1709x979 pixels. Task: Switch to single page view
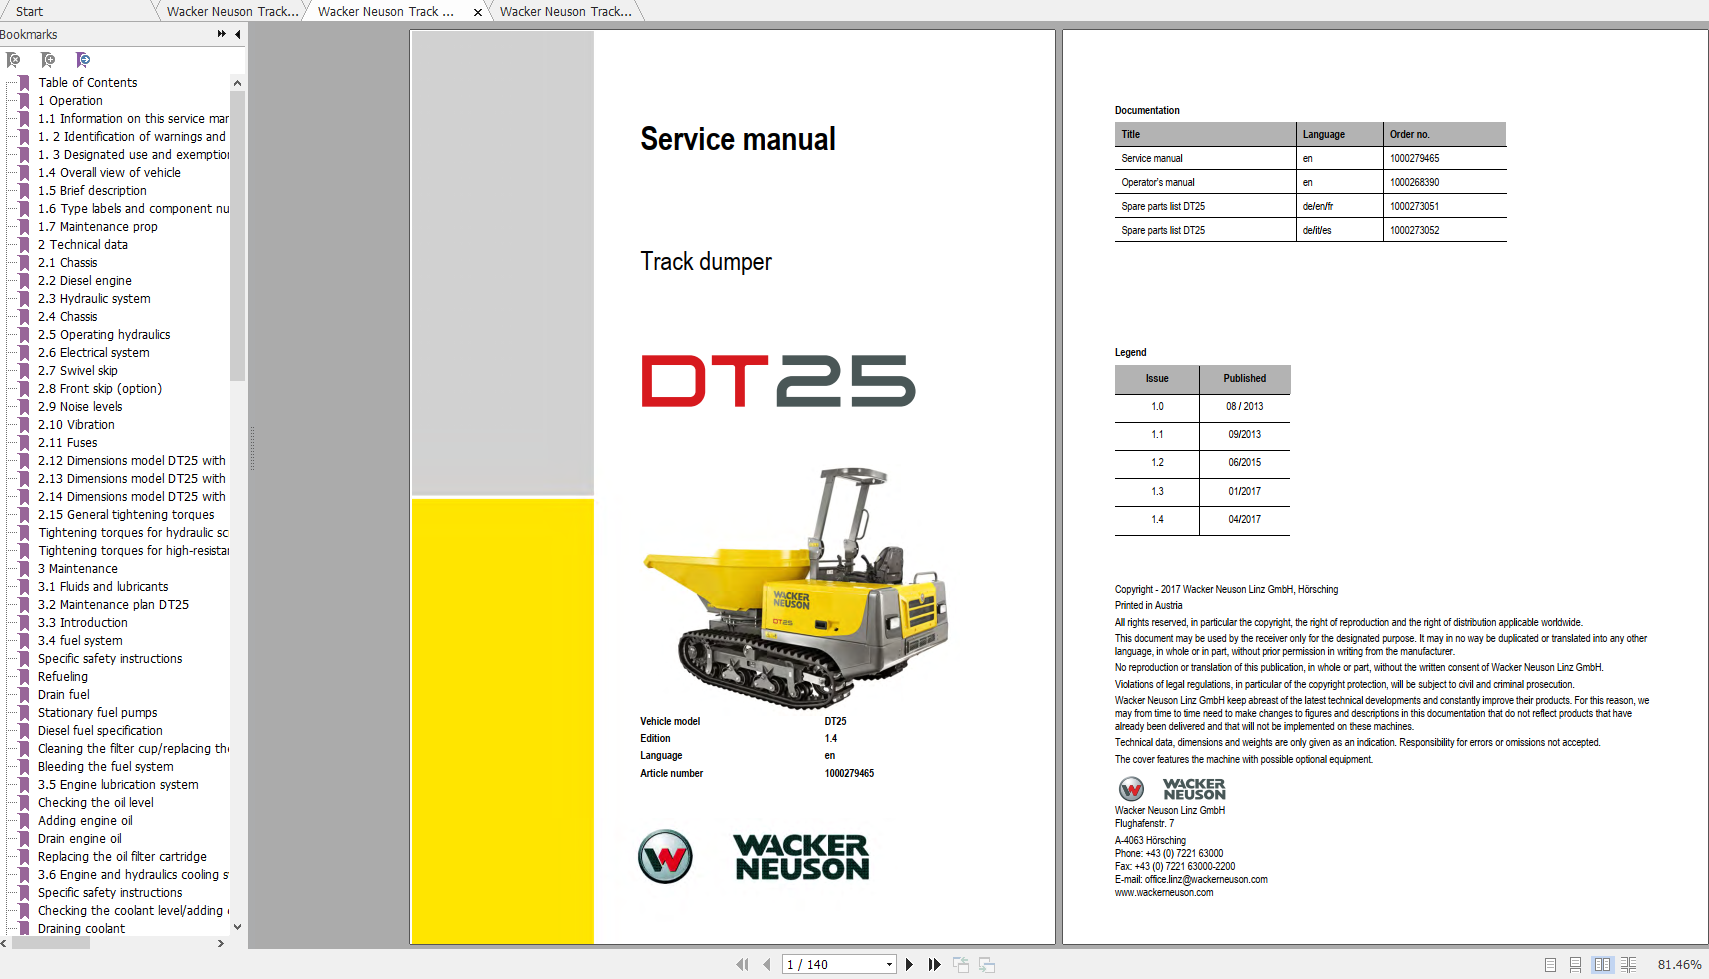pyautogui.click(x=1550, y=964)
